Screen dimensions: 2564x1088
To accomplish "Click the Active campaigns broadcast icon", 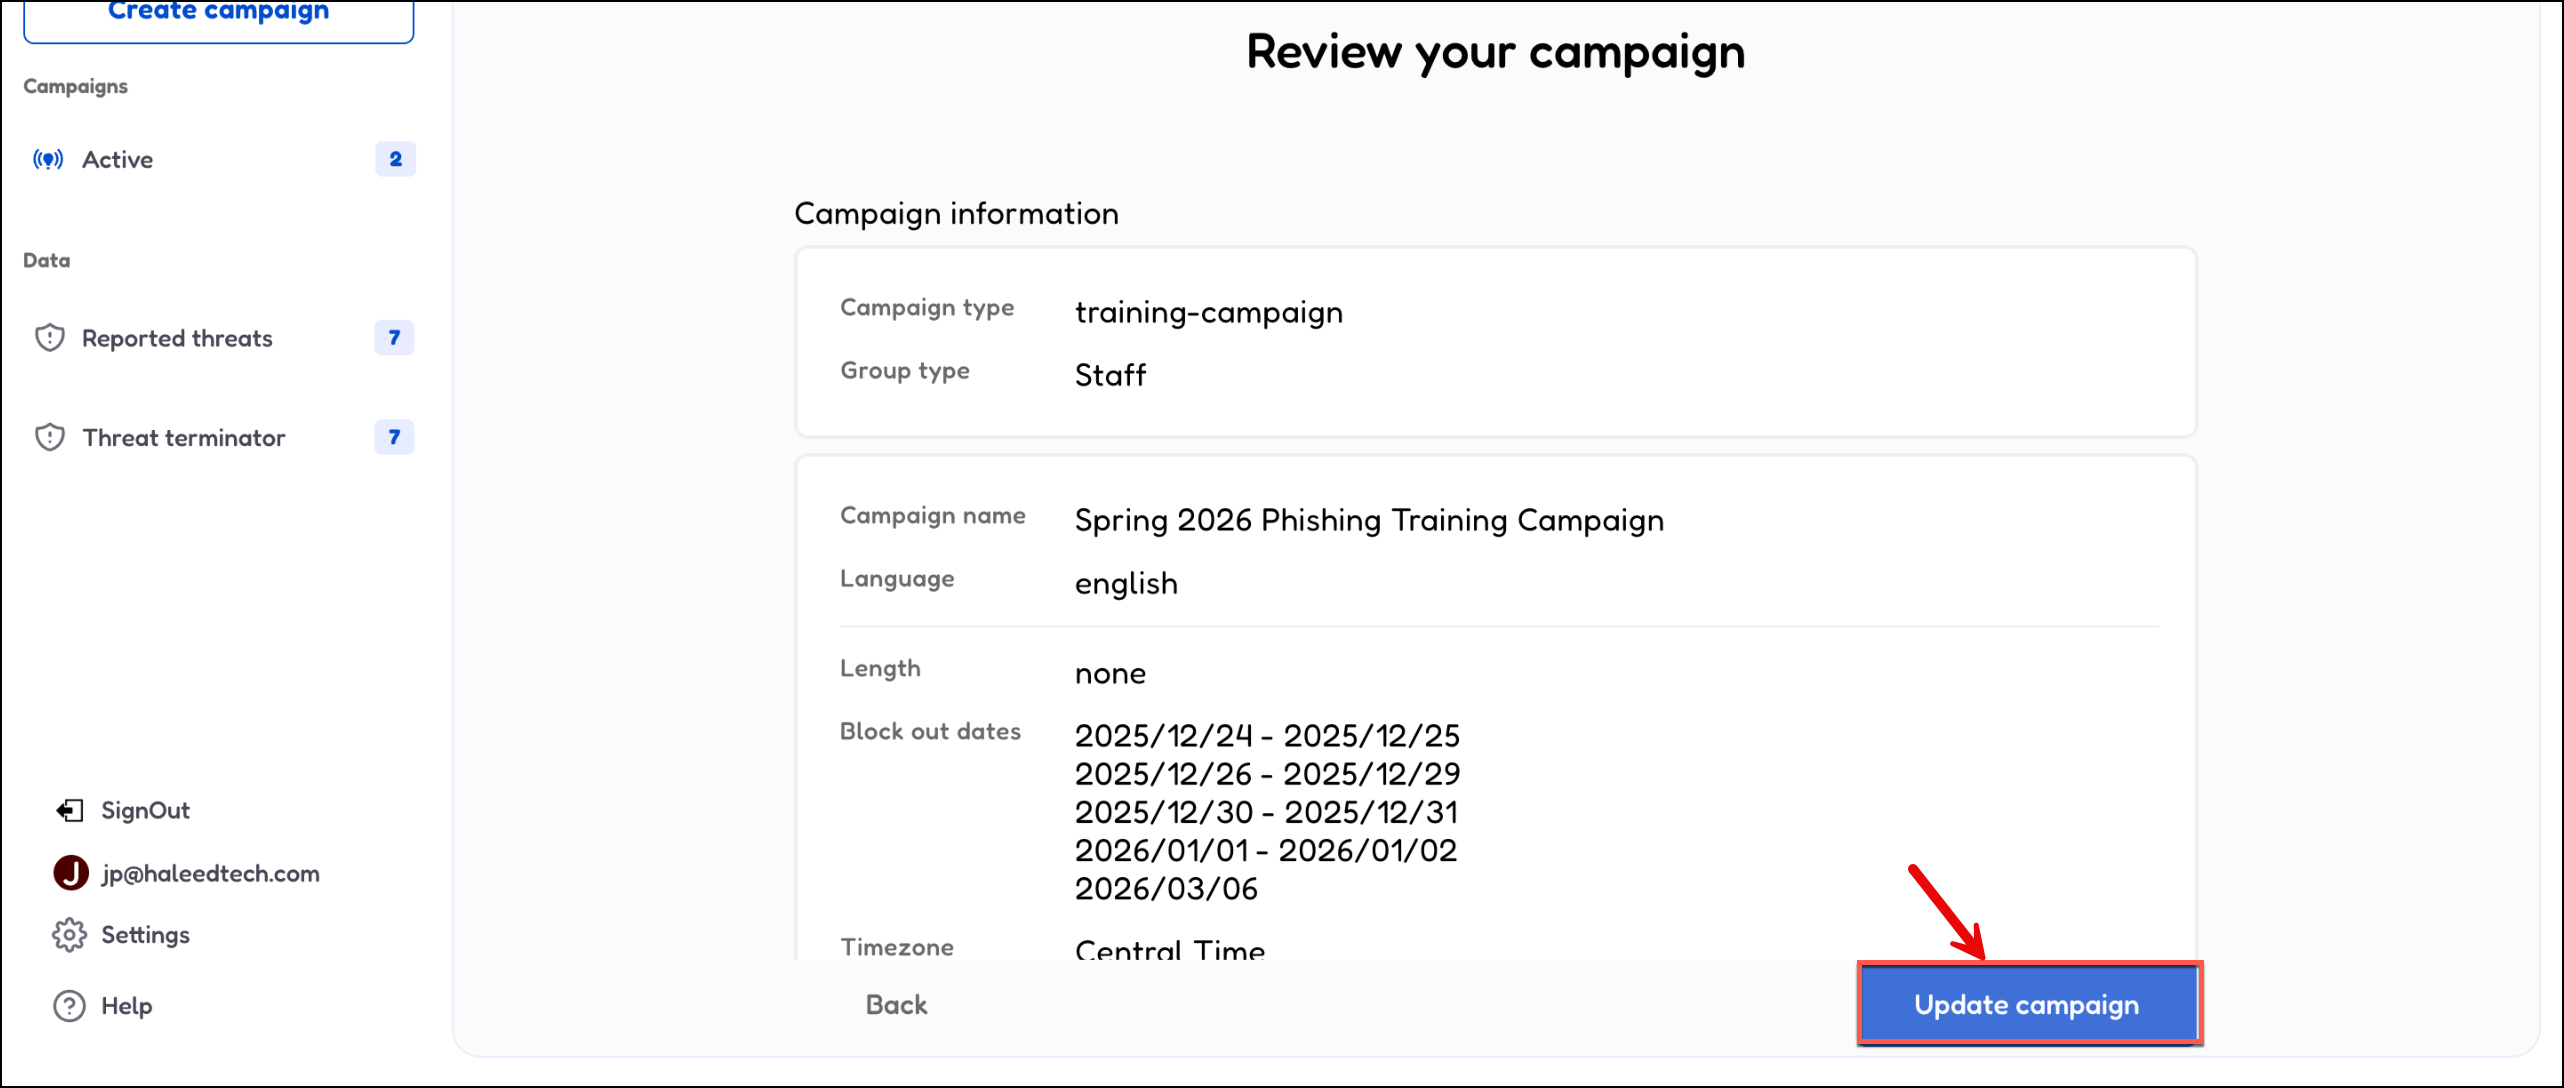I will pyautogui.click(x=48, y=160).
